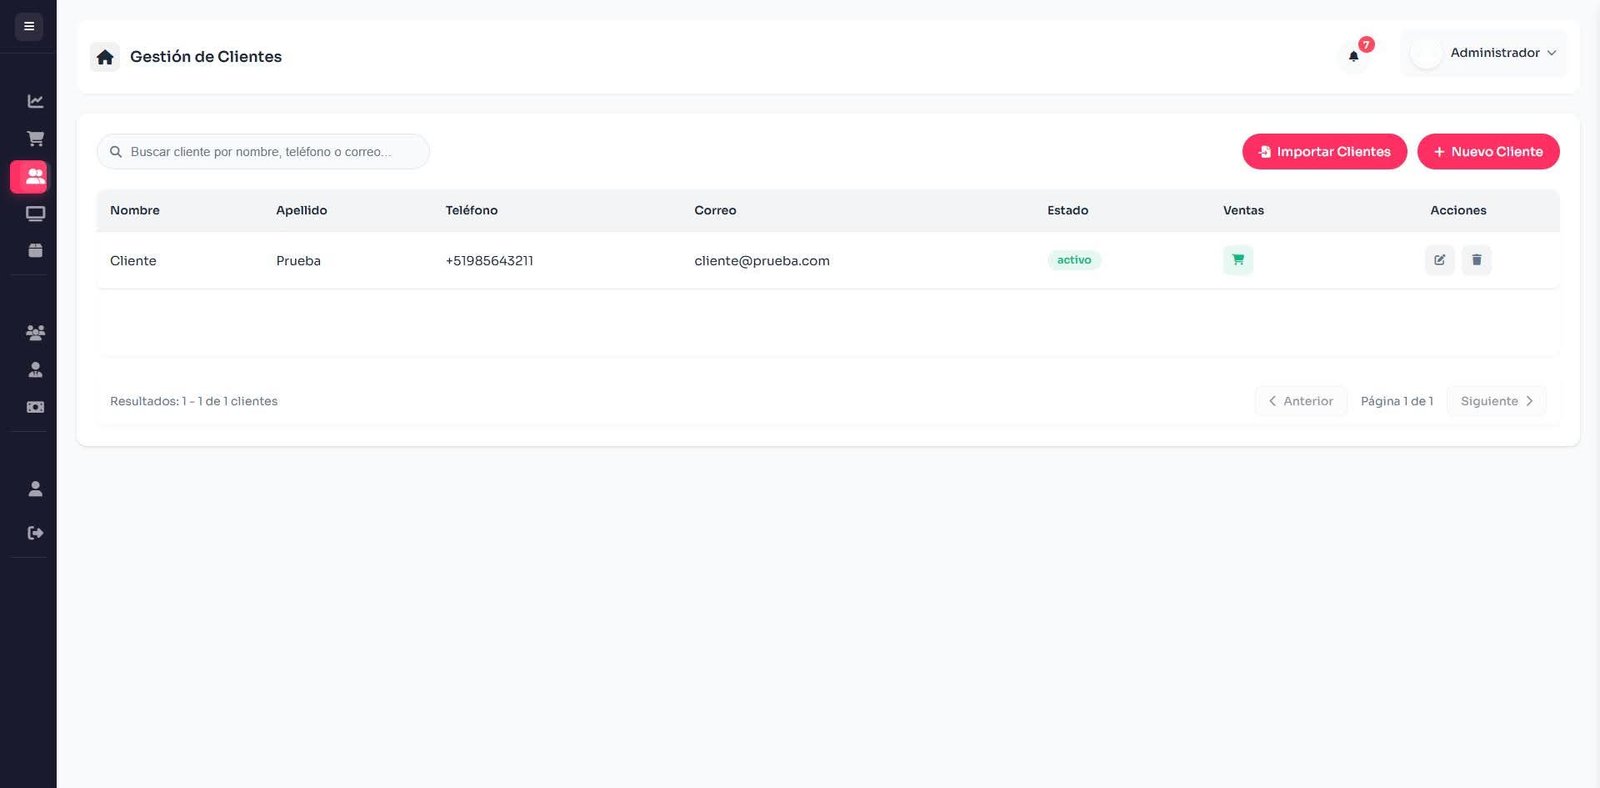Go to Siguiente page
Image resolution: width=1600 pixels, height=788 pixels.
click(1496, 401)
